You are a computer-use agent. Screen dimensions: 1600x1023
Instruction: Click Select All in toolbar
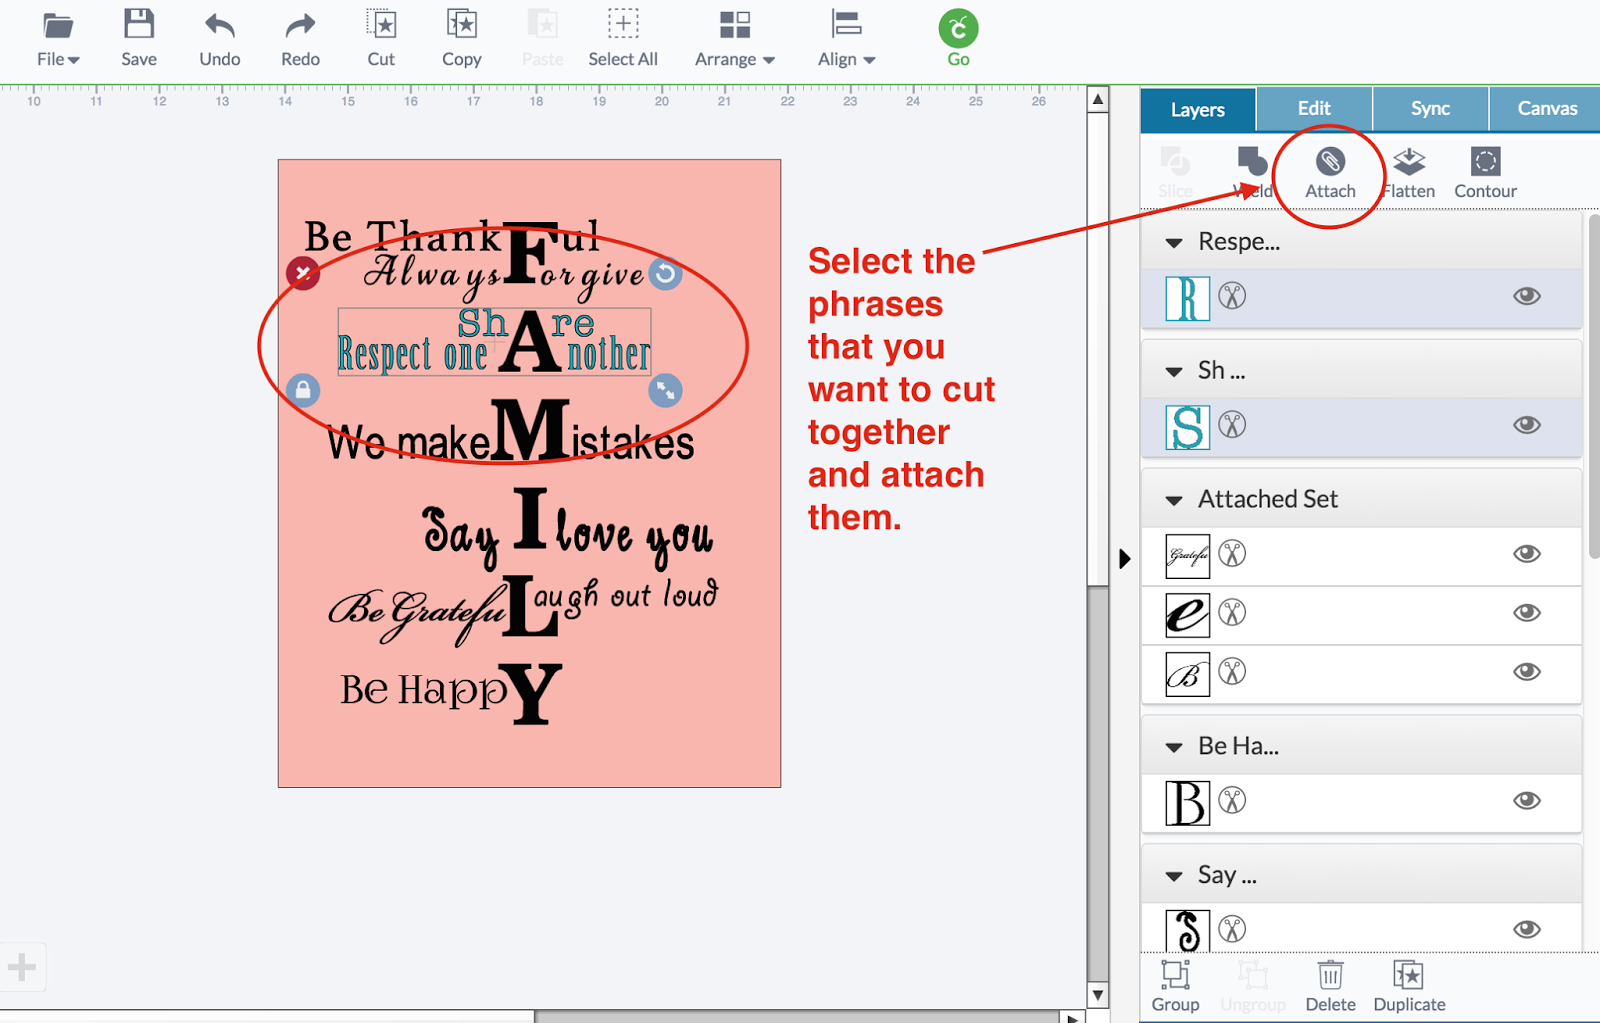tap(622, 38)
